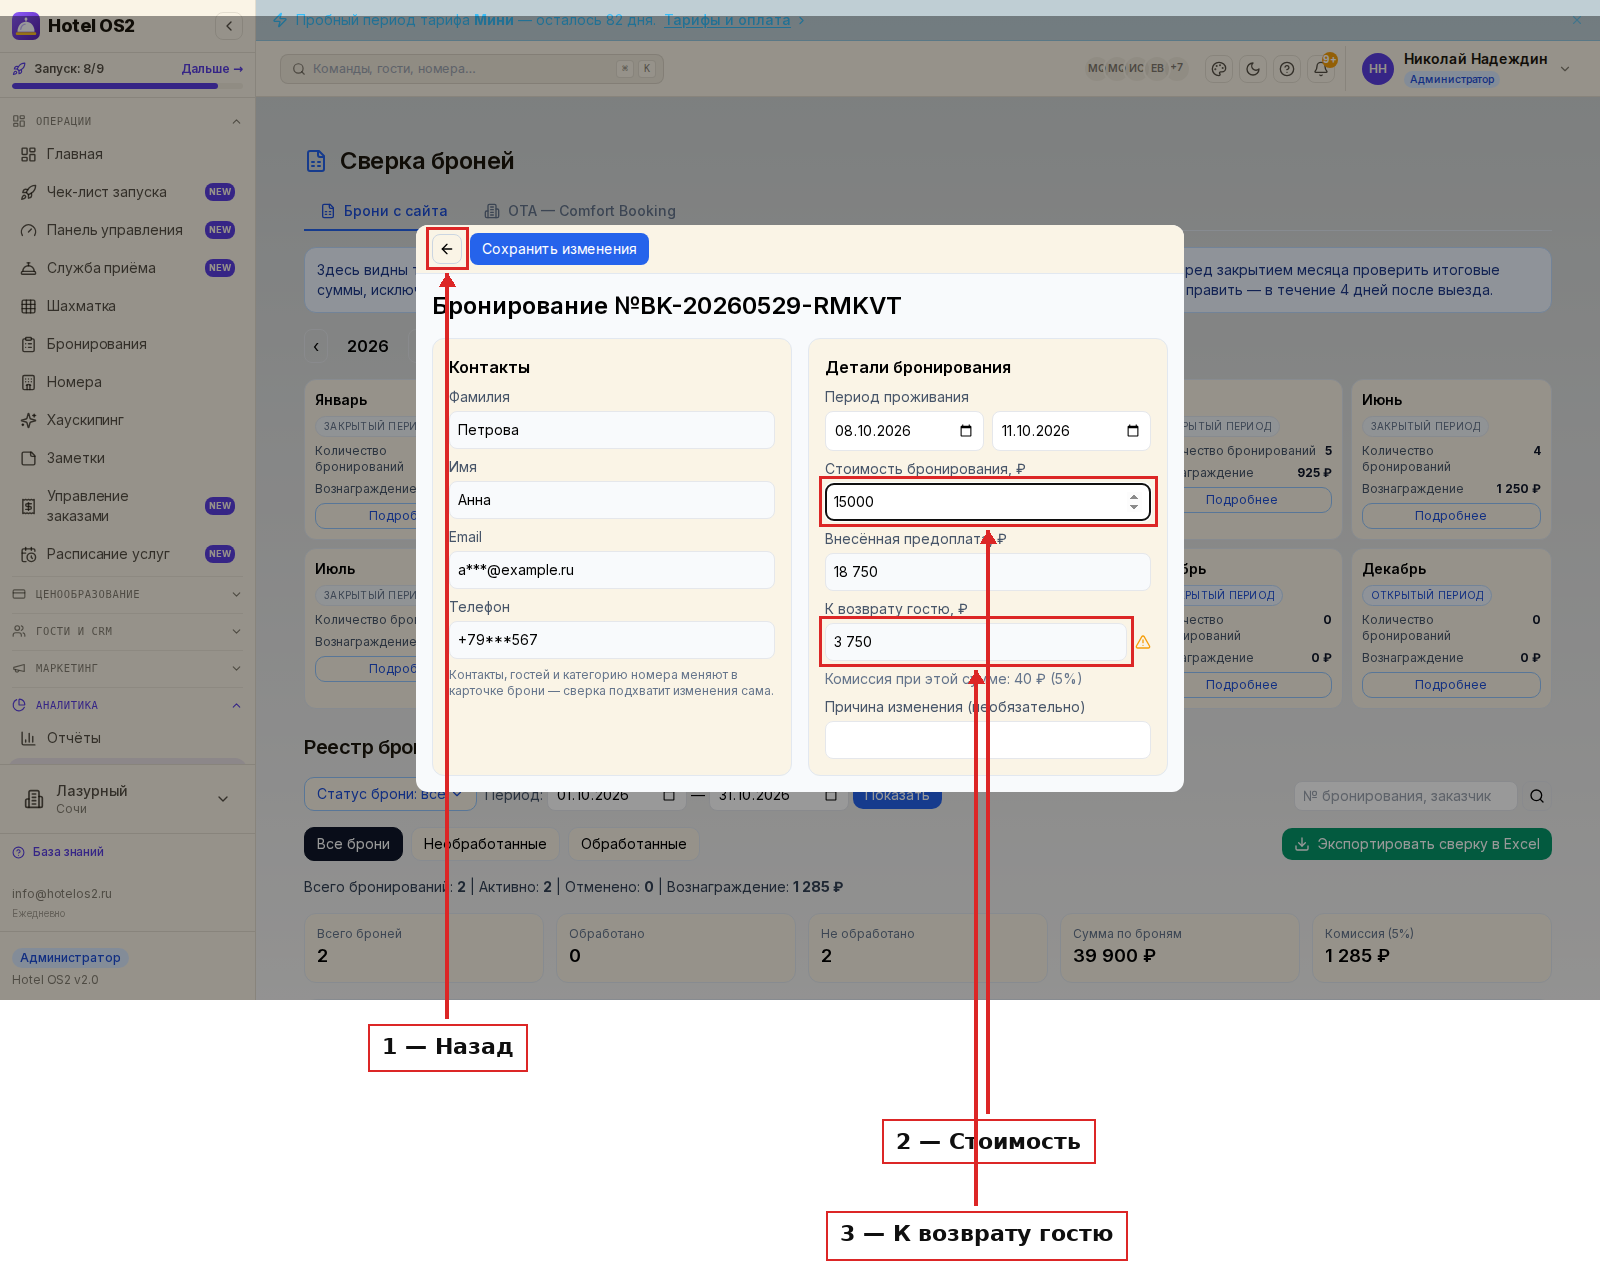Click Сохранить изменения button
The height and width of the screenshot is (1284, 1600).
click(559, 249)
